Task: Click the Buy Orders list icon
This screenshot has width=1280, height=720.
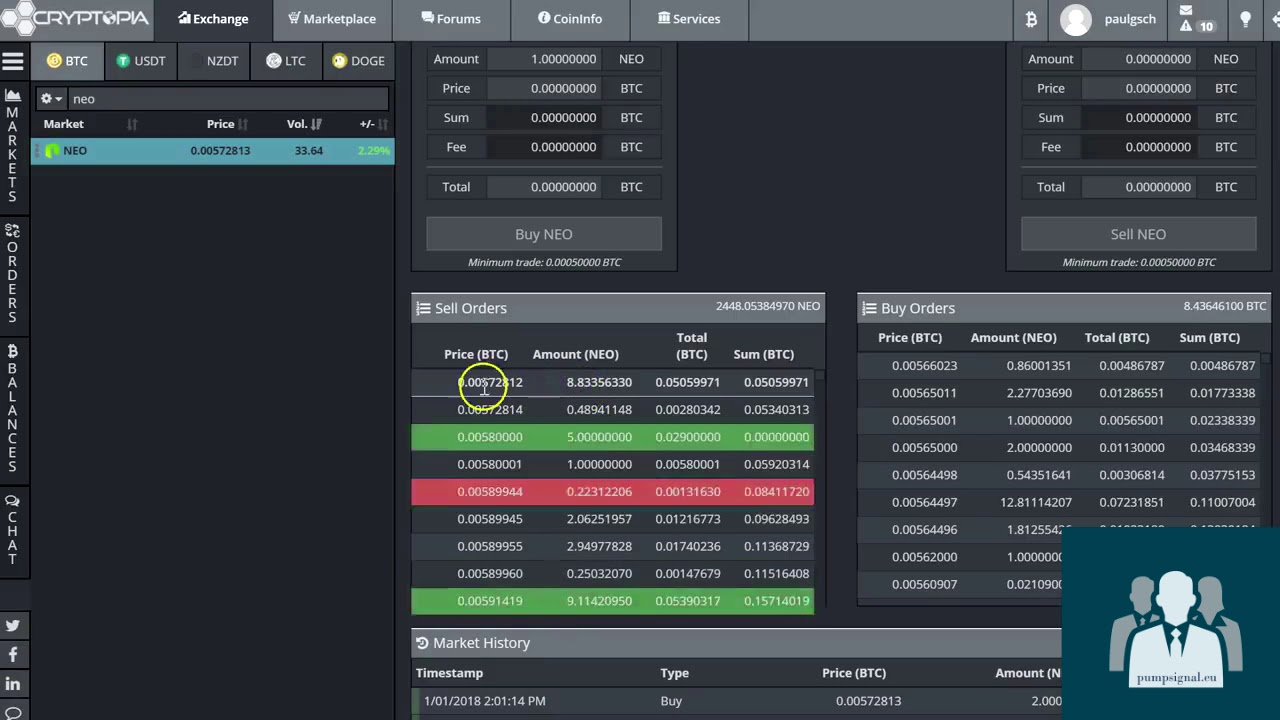Action: point(869,309)
